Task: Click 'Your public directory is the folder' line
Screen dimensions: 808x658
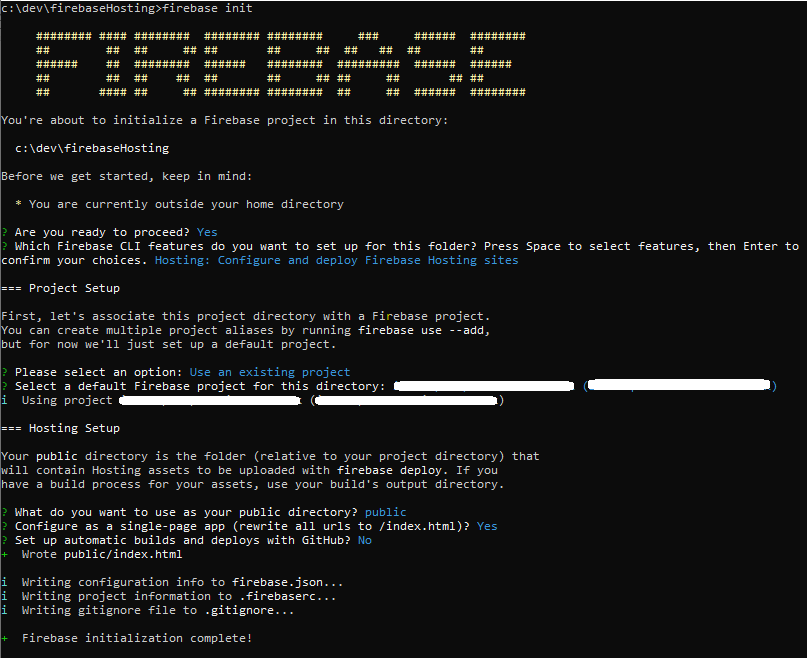Action: point(270,457)
